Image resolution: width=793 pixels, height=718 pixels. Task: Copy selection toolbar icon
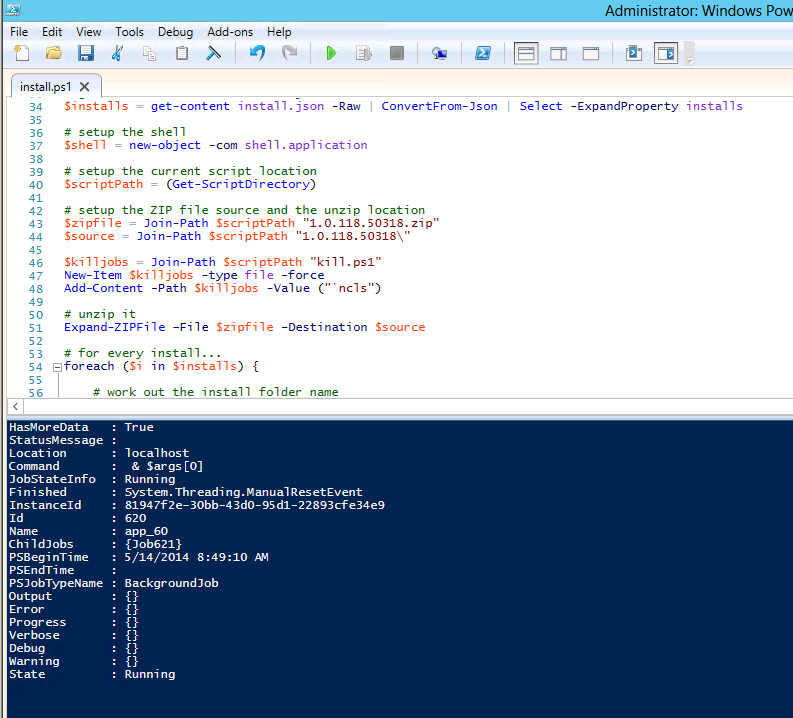tap(149, 53)
